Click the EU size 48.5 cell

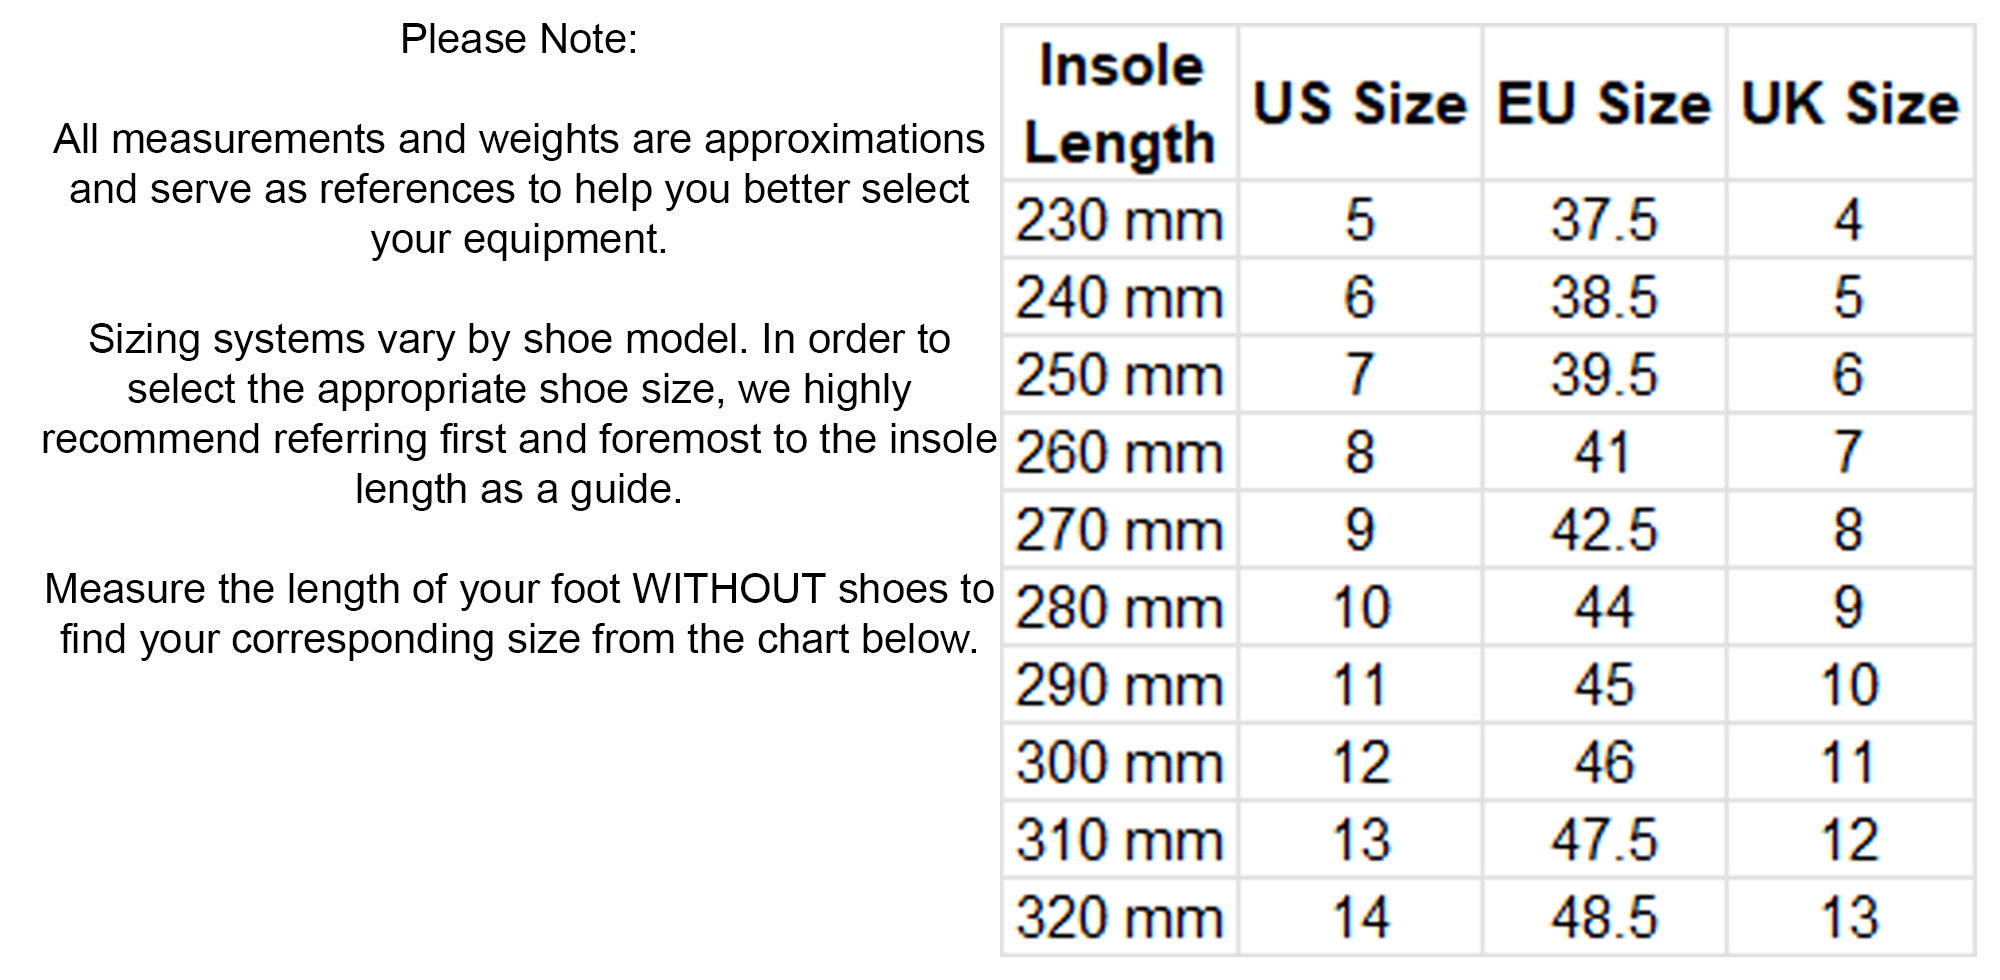(x=1603, y=917)
